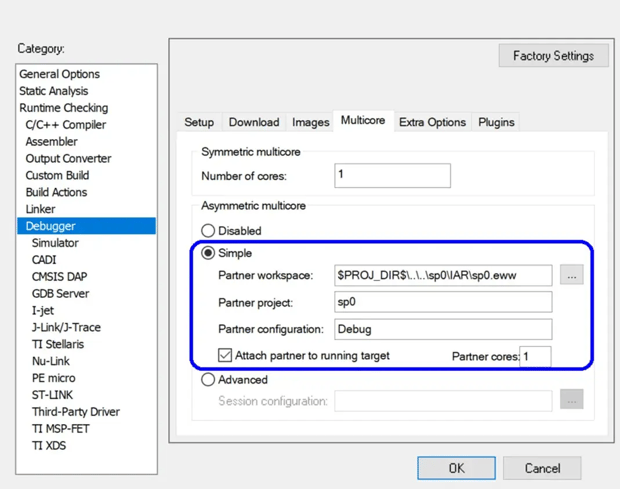Select I-jet in the category list
620x489 pixels.
click(43, 310)
